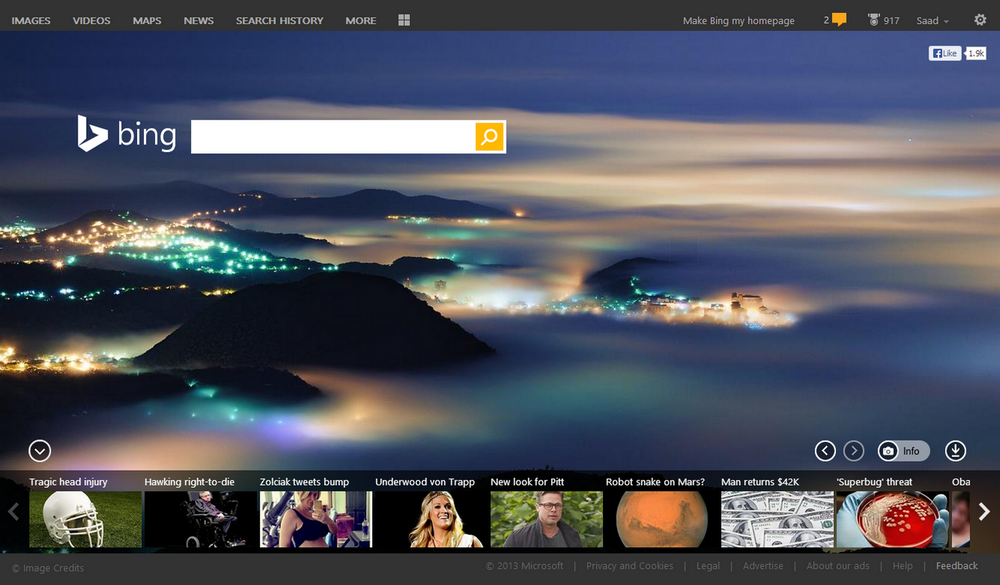Show previous homepage image
Image resolution: width=1000 pixels, height=585 pixels.
click(x=825, y=451)
